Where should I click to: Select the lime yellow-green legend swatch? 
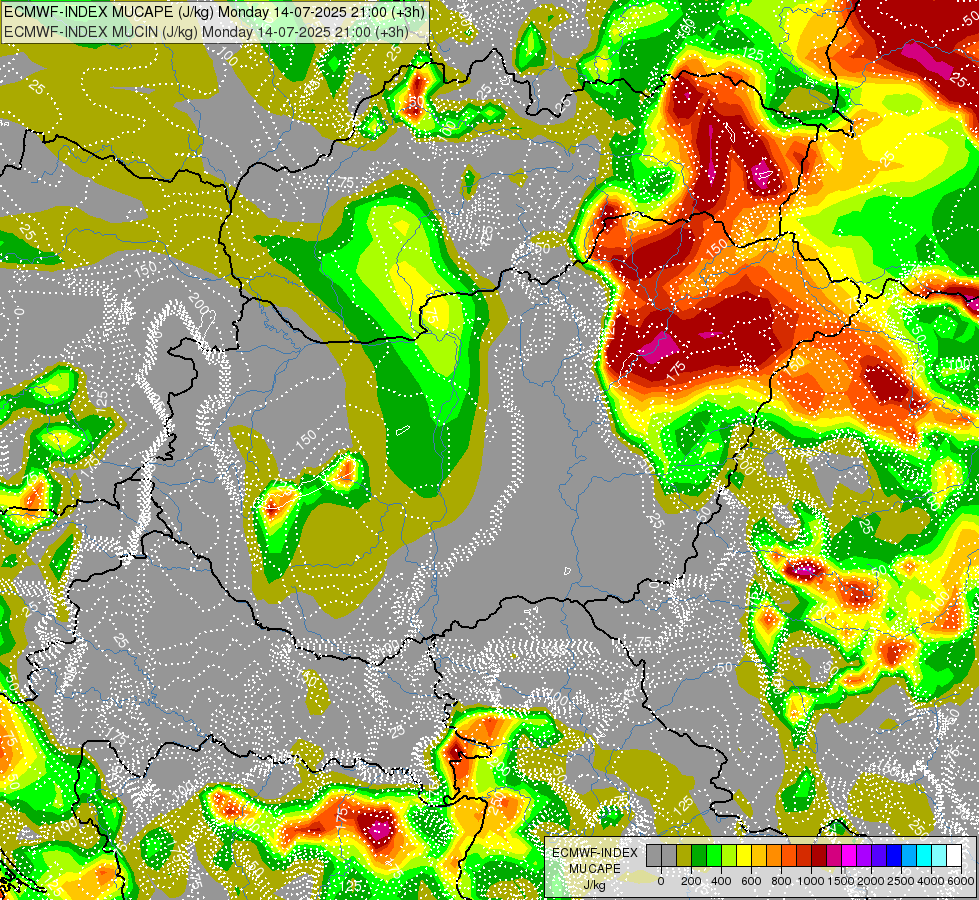pyautogui.click(x=729, y=856)
